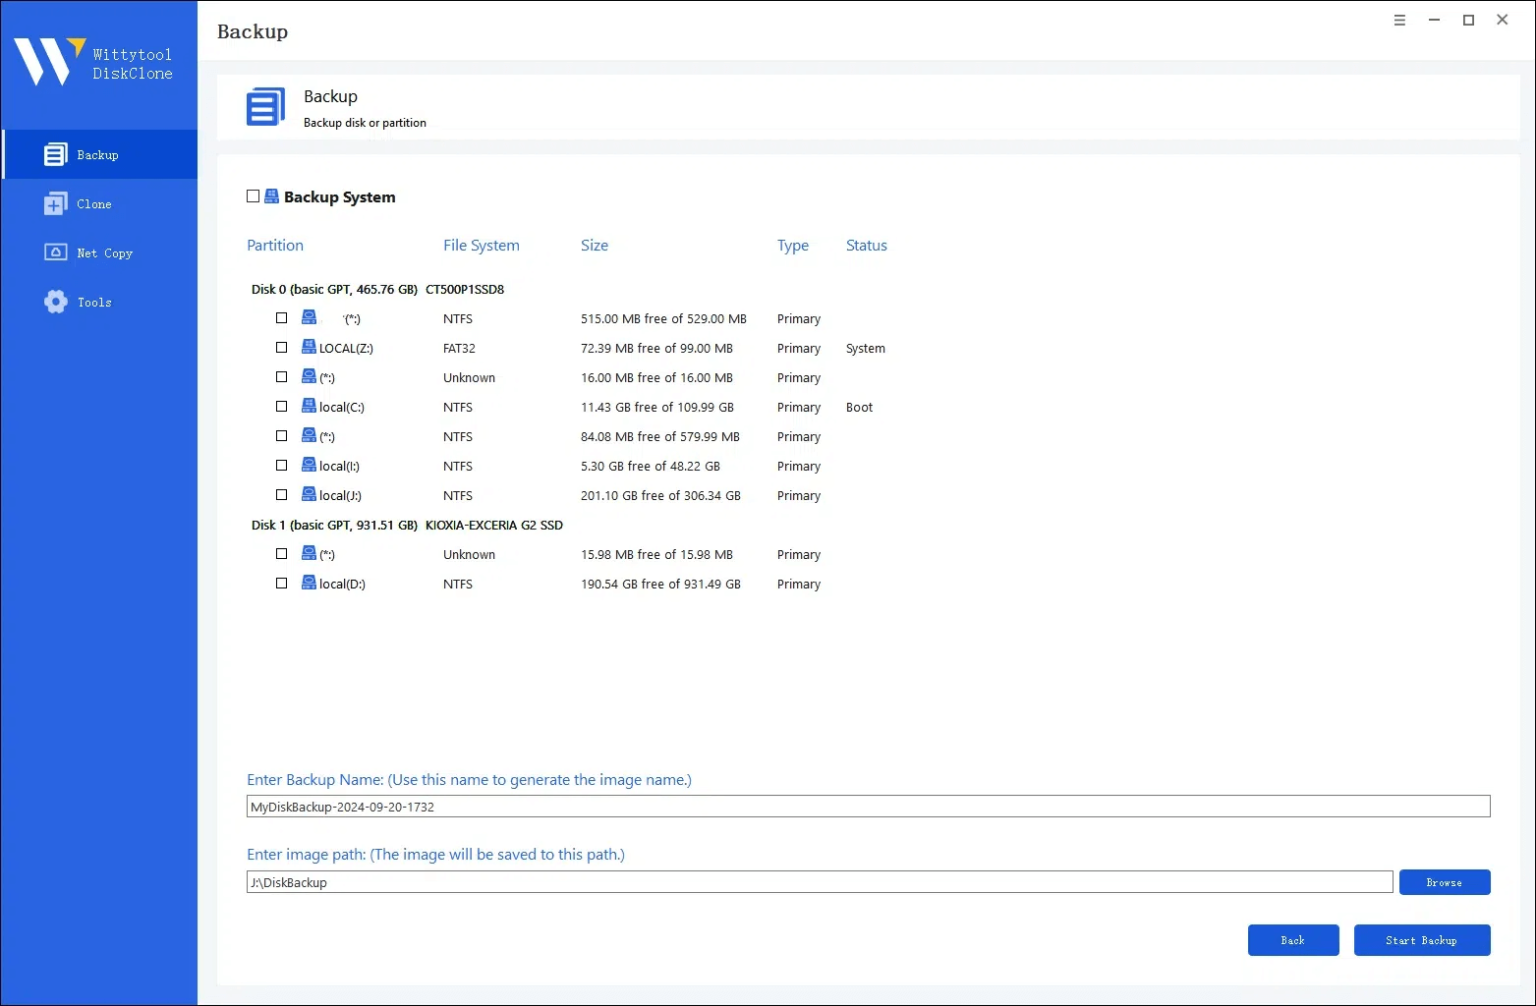Click the Browse button
The width and height of the screenshot is (1536, 1006).
click(1443, 882)
